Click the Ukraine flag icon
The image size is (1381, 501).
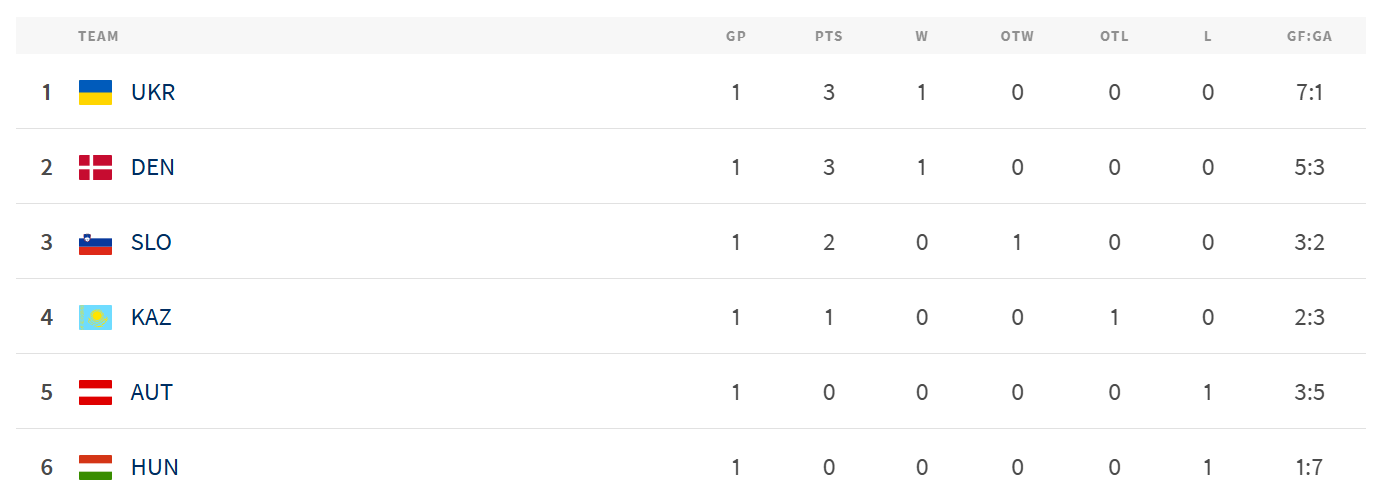pyautogui.click(x=95, y=93)
